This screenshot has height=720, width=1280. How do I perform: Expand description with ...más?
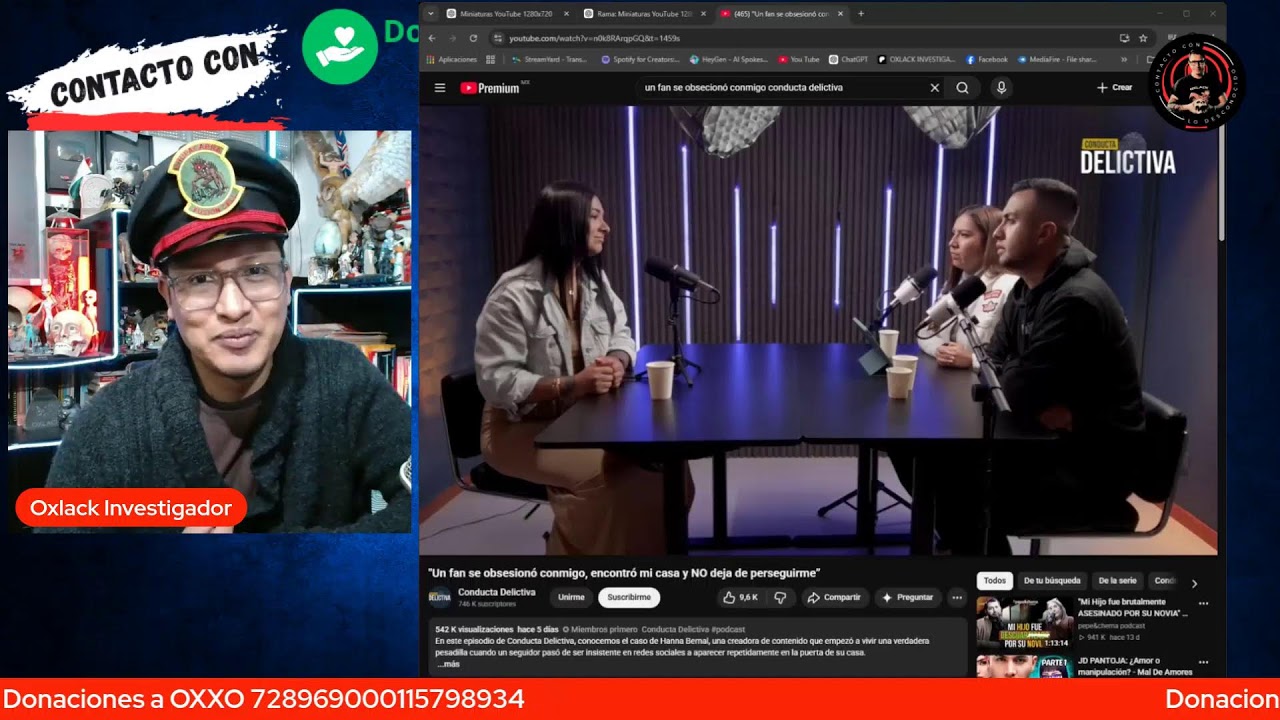[448, 664]
